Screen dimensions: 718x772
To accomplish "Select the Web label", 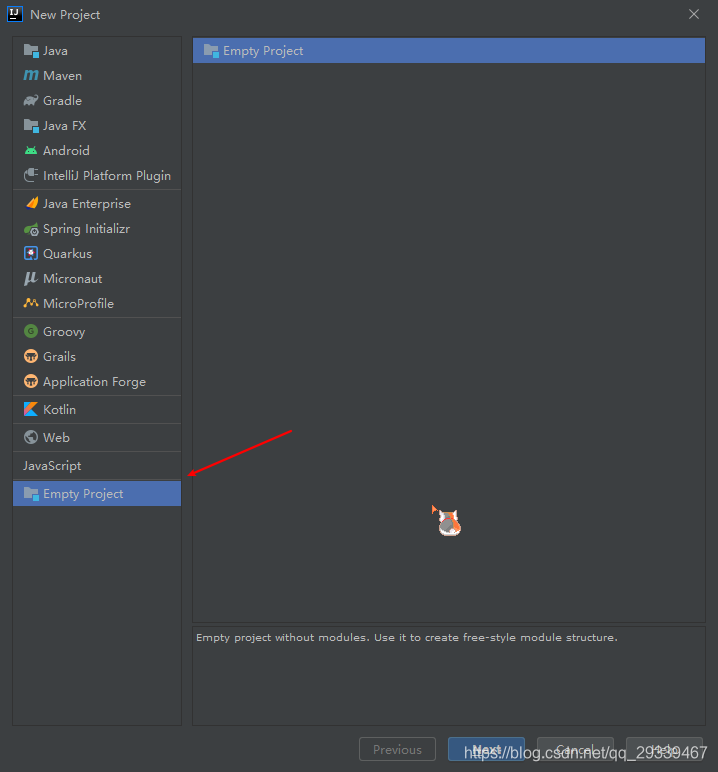I will coord(57,438).
